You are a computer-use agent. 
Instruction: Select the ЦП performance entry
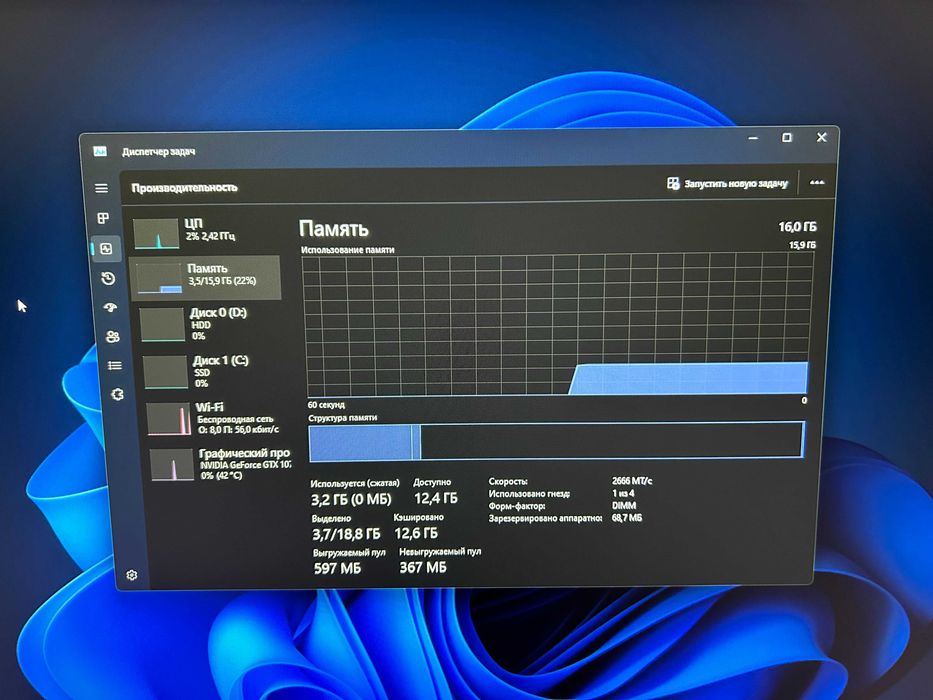(204, 232)
